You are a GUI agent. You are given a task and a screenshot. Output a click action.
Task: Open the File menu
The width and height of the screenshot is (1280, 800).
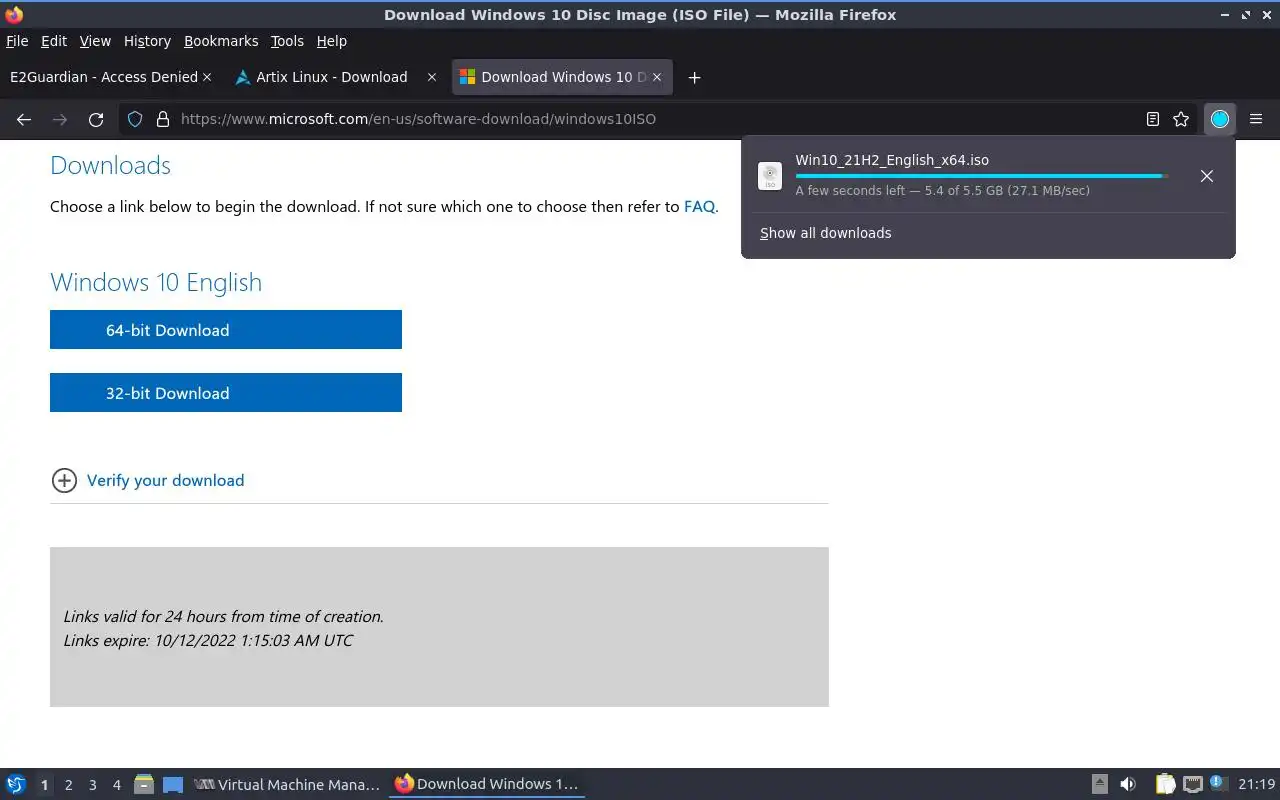(17, 41)
